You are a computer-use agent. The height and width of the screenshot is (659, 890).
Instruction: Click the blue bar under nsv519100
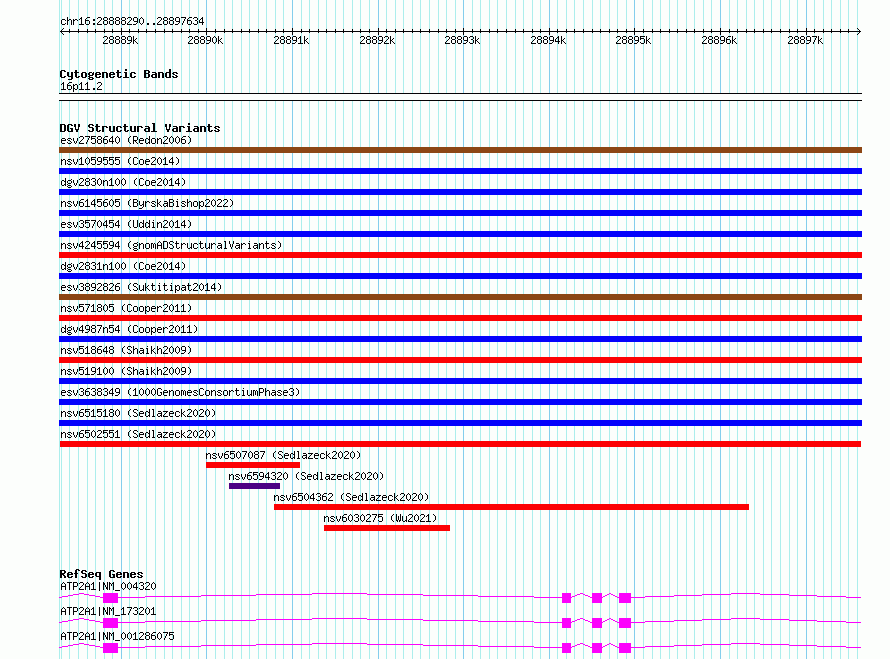point(460,381)
